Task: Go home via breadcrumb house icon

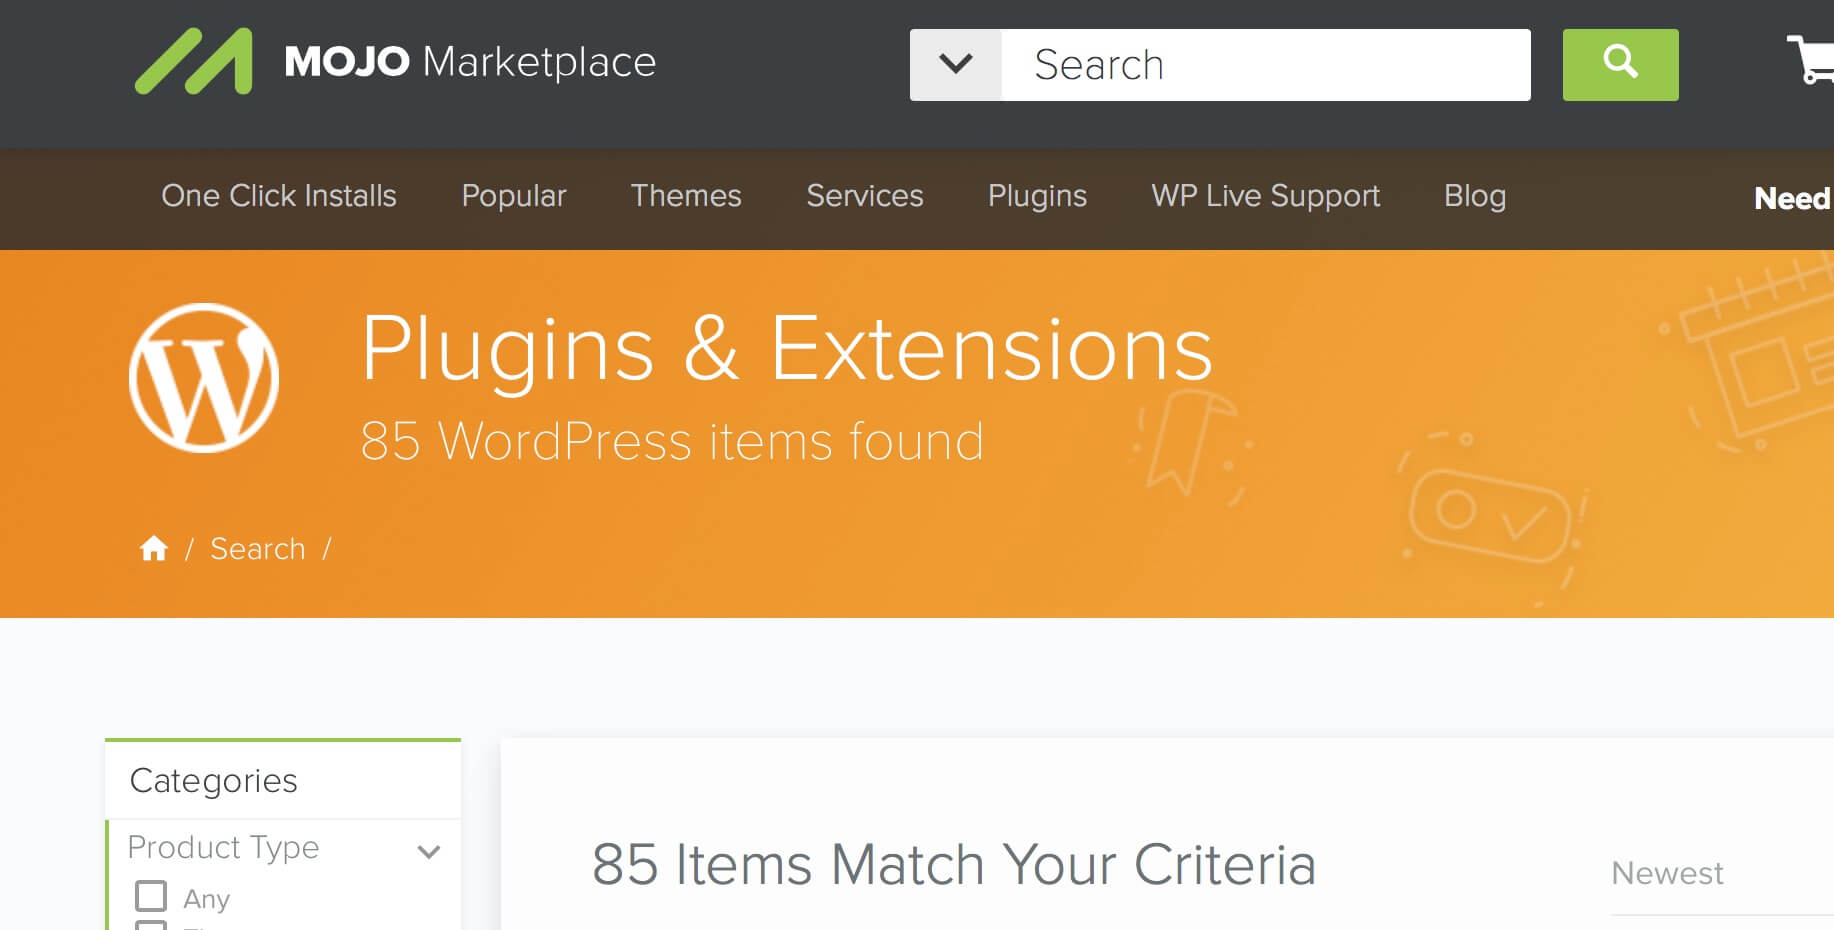Action: coord(154,548)
